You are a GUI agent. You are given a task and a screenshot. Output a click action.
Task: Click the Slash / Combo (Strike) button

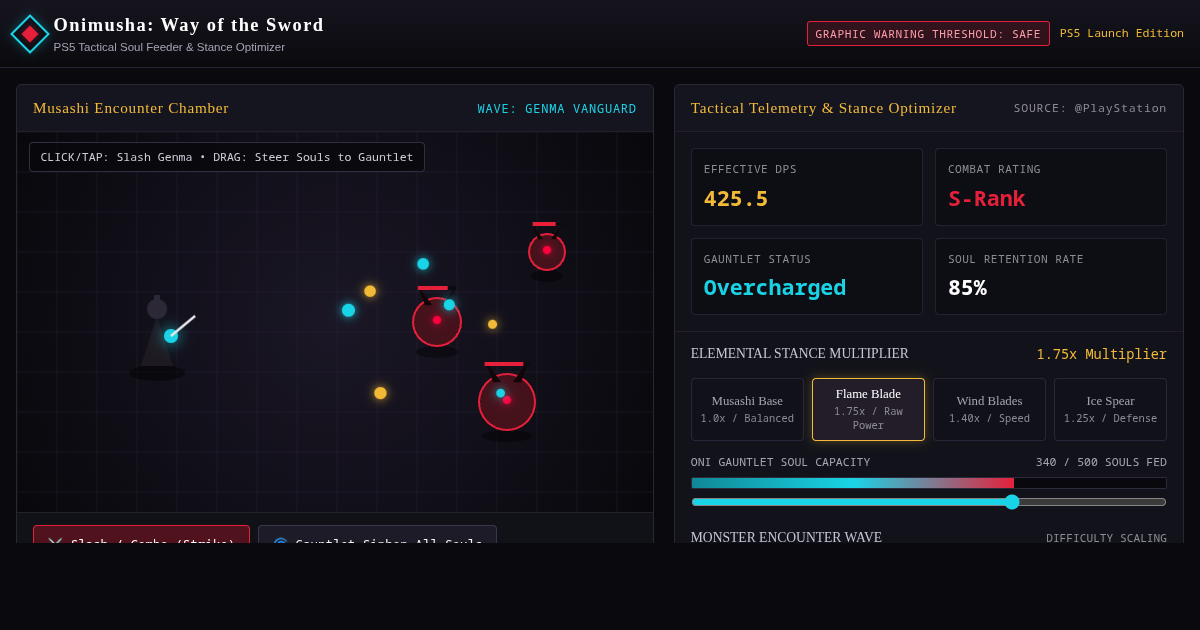point(141,535)
